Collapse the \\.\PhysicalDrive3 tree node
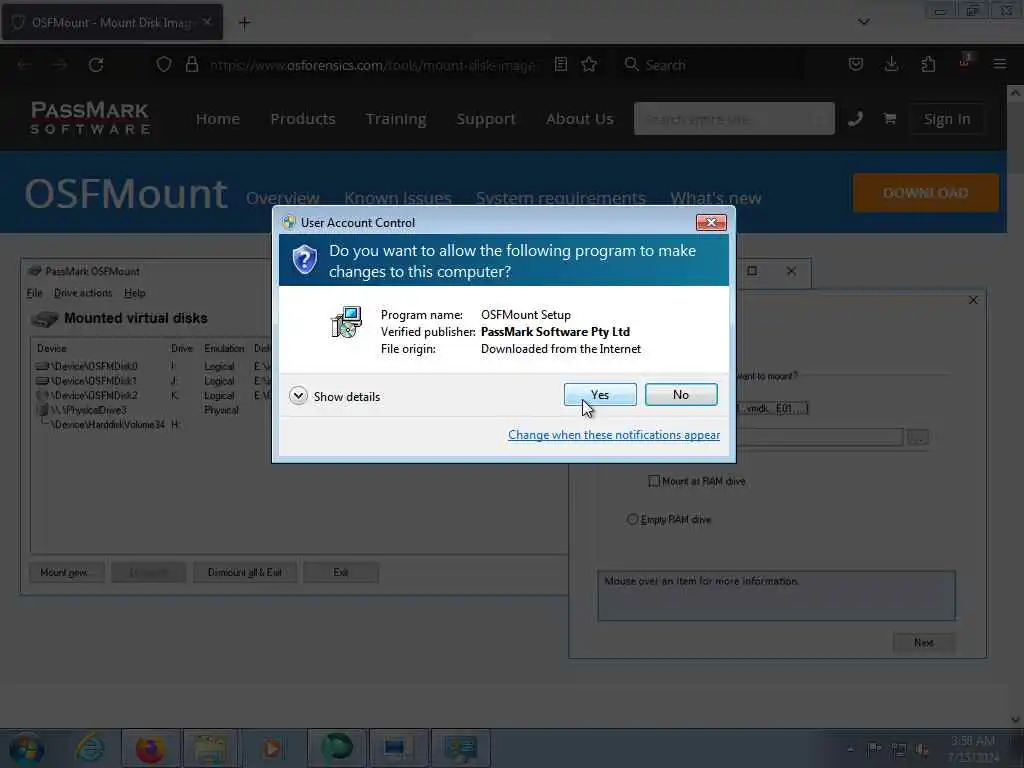Image resolution: width=1024 pixels, height=768 pixels. [42, 410]
